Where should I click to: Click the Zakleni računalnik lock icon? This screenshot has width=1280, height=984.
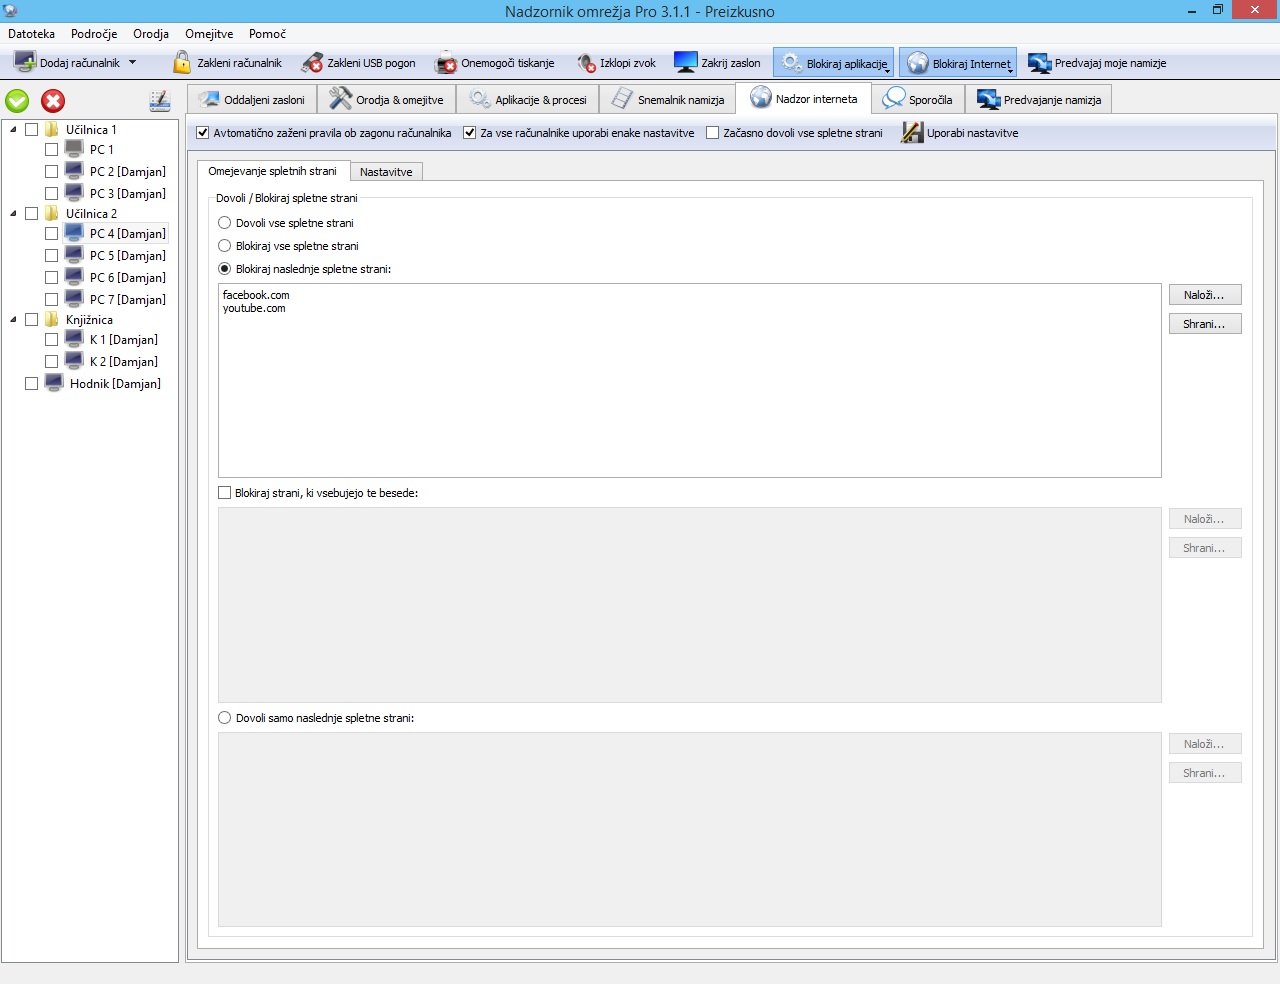[182, 63]
